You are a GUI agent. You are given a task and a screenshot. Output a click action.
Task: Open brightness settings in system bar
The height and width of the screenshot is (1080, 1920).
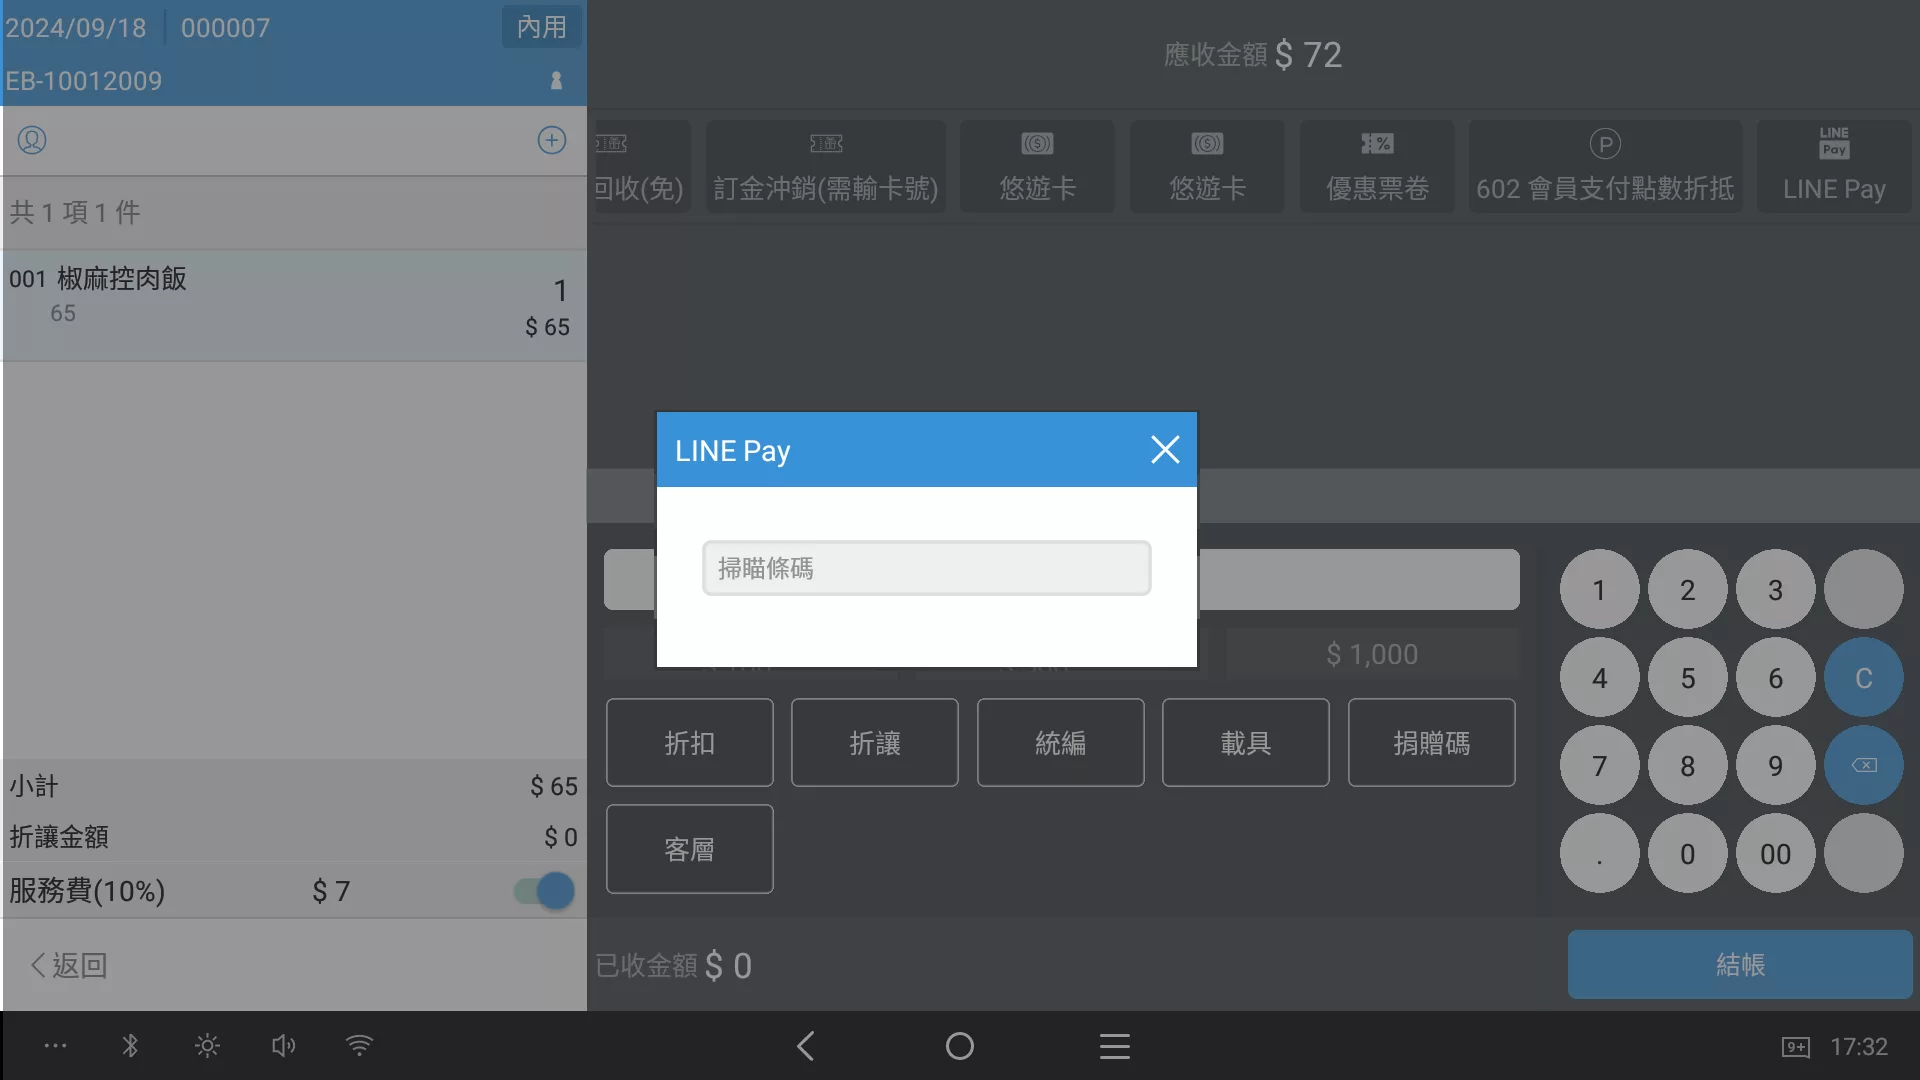207,1046
